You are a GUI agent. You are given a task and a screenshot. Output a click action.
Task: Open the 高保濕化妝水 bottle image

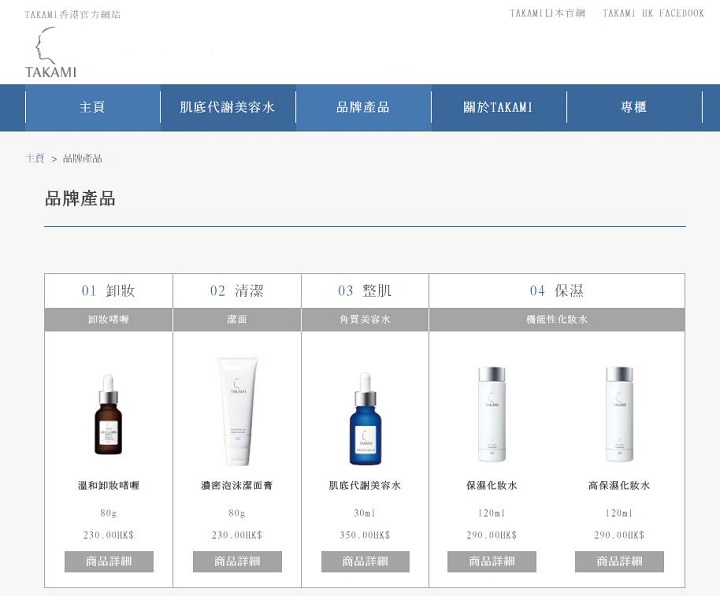(x=619, y=414)
